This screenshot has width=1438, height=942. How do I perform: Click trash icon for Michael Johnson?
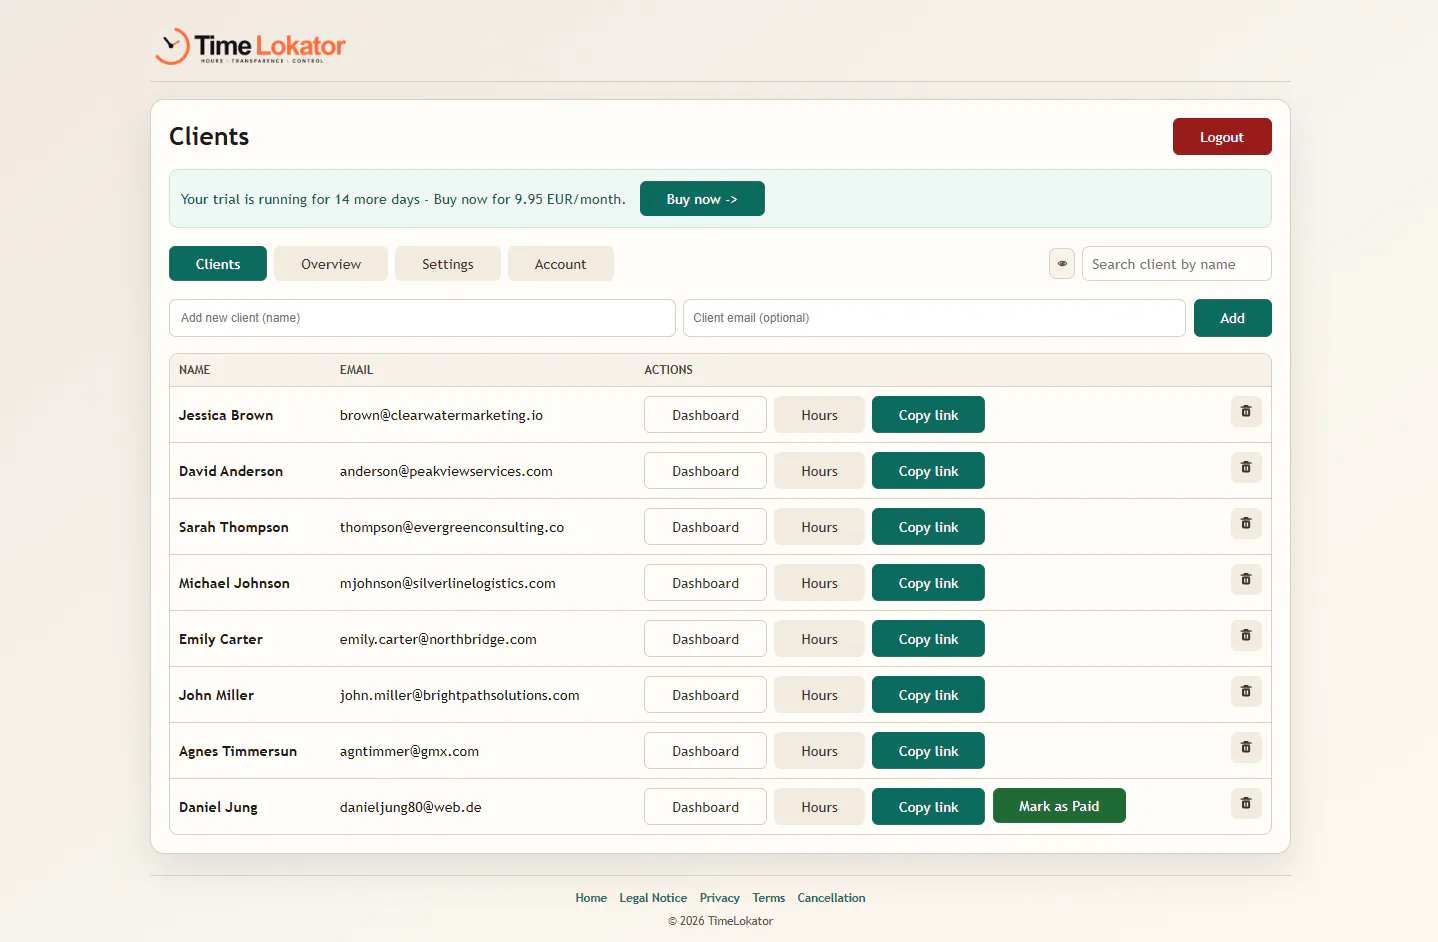pyautogui.click(x=1246, y=579)
